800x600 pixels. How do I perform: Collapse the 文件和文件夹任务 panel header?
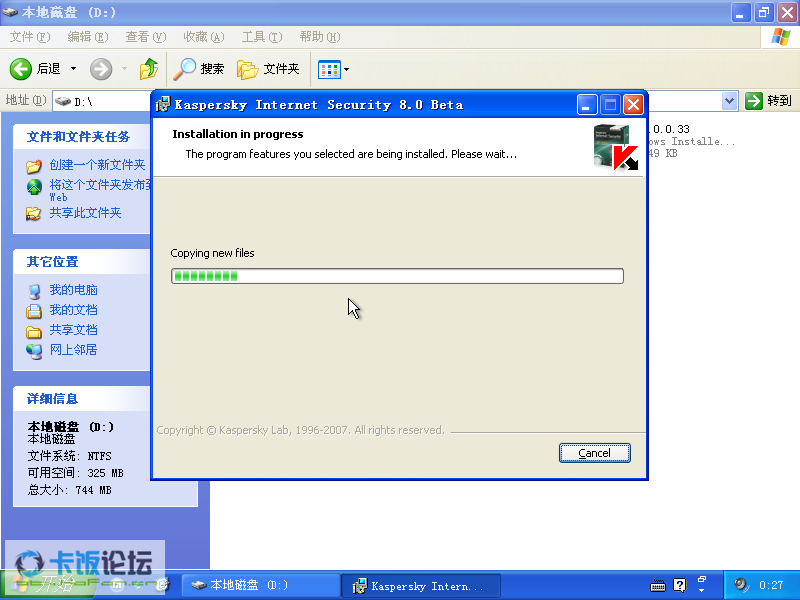(x=82, y=137)
